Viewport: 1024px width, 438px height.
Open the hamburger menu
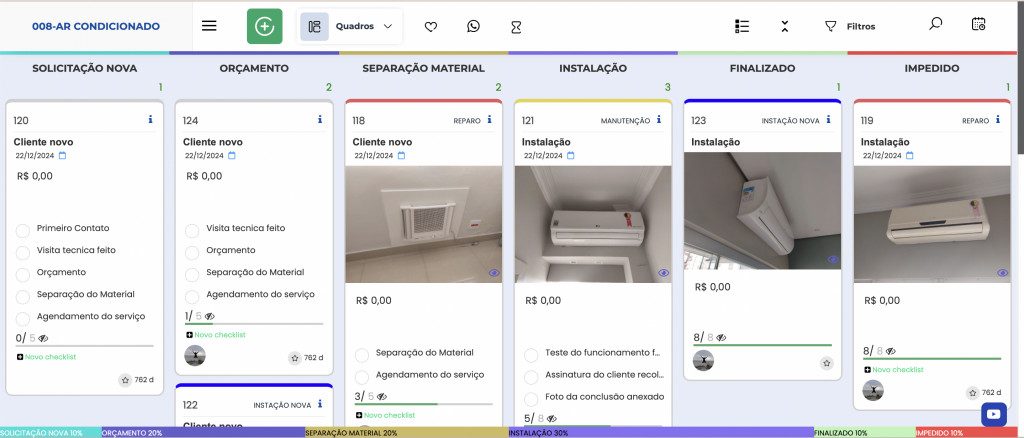point(209,26)
